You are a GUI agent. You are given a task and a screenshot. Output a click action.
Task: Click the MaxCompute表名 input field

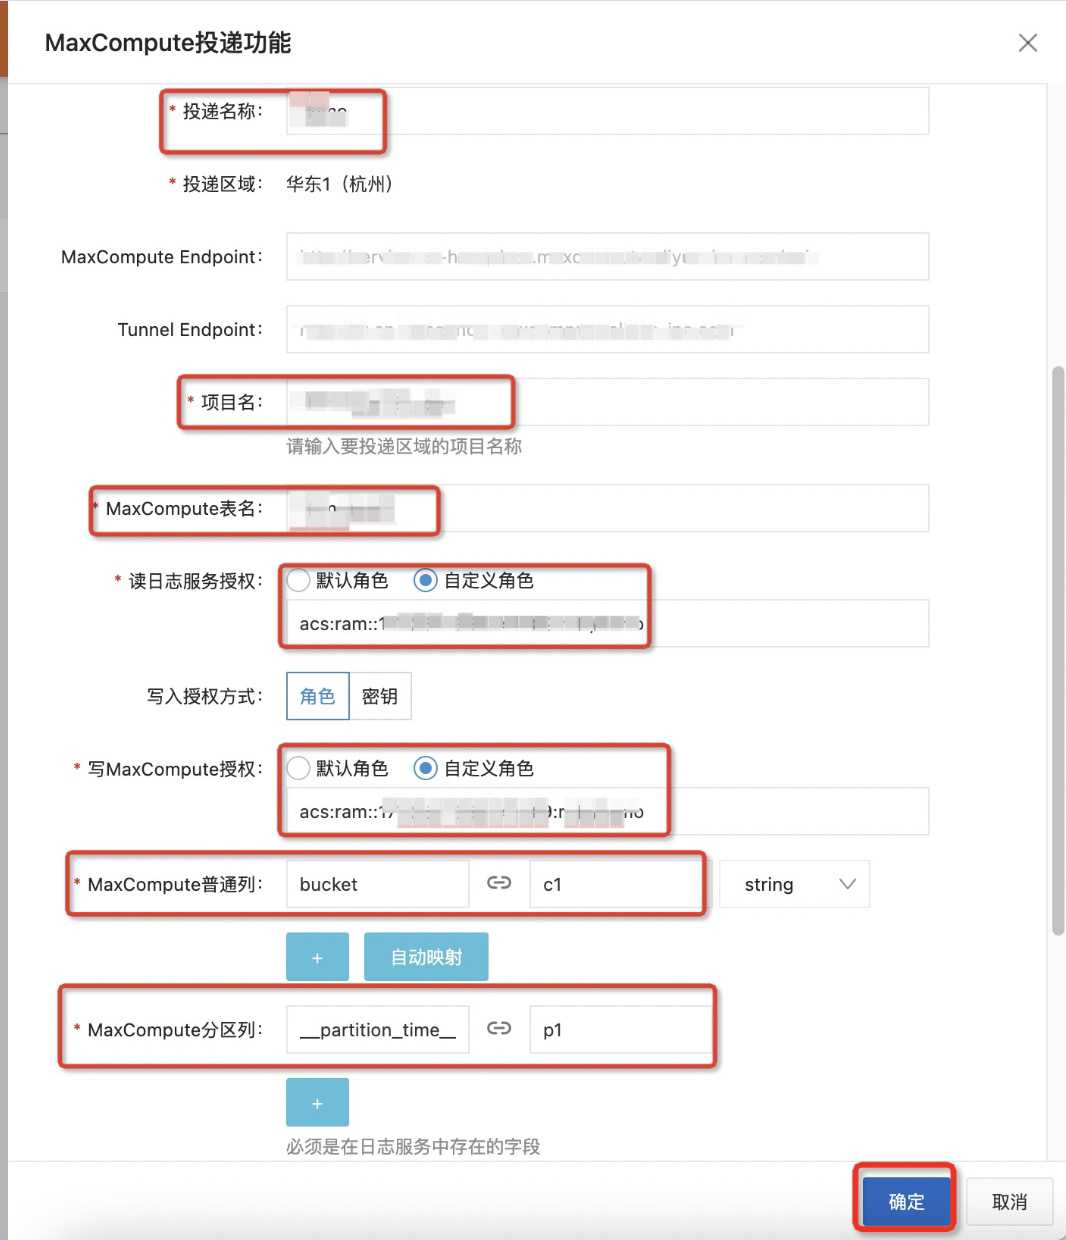point(607,508)
